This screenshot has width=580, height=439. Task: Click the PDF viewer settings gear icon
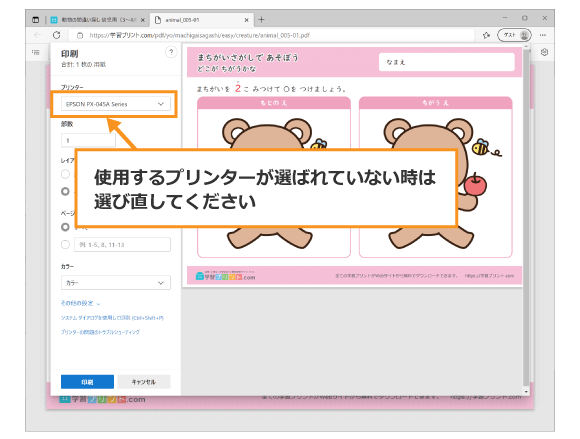click(544, 52)
